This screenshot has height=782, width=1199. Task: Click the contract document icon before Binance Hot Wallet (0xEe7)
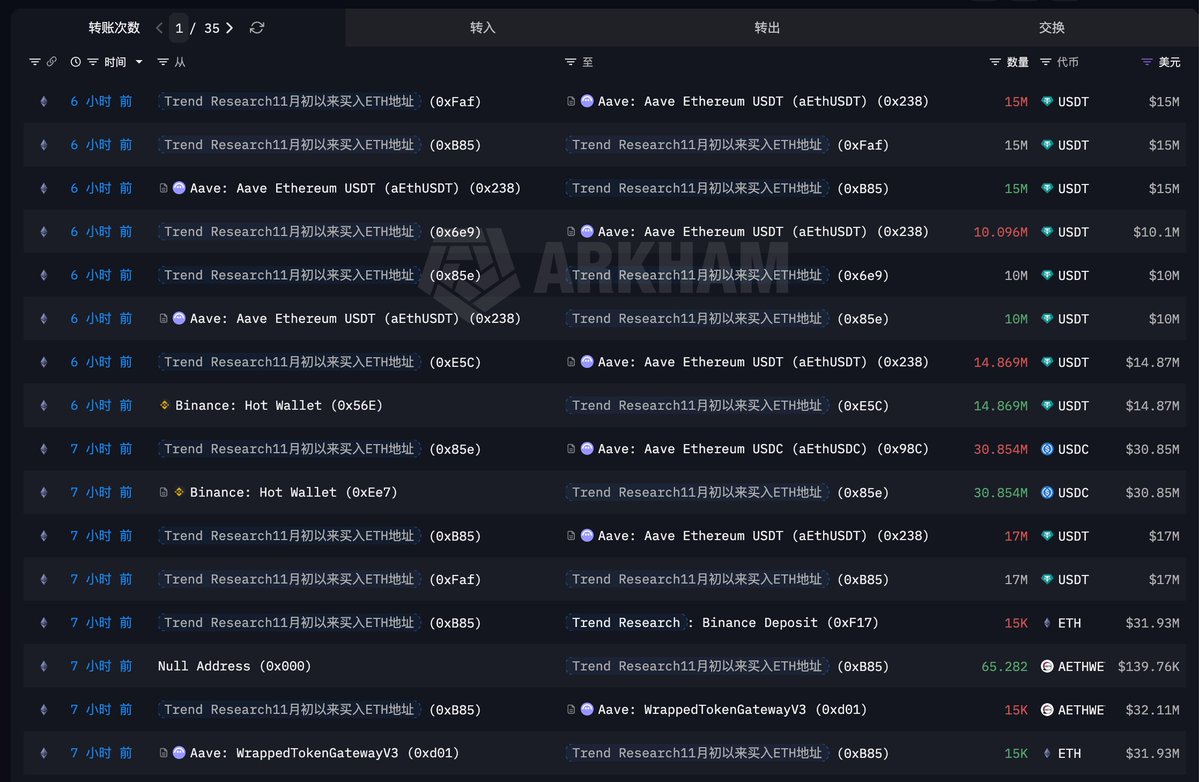(164, 492)
